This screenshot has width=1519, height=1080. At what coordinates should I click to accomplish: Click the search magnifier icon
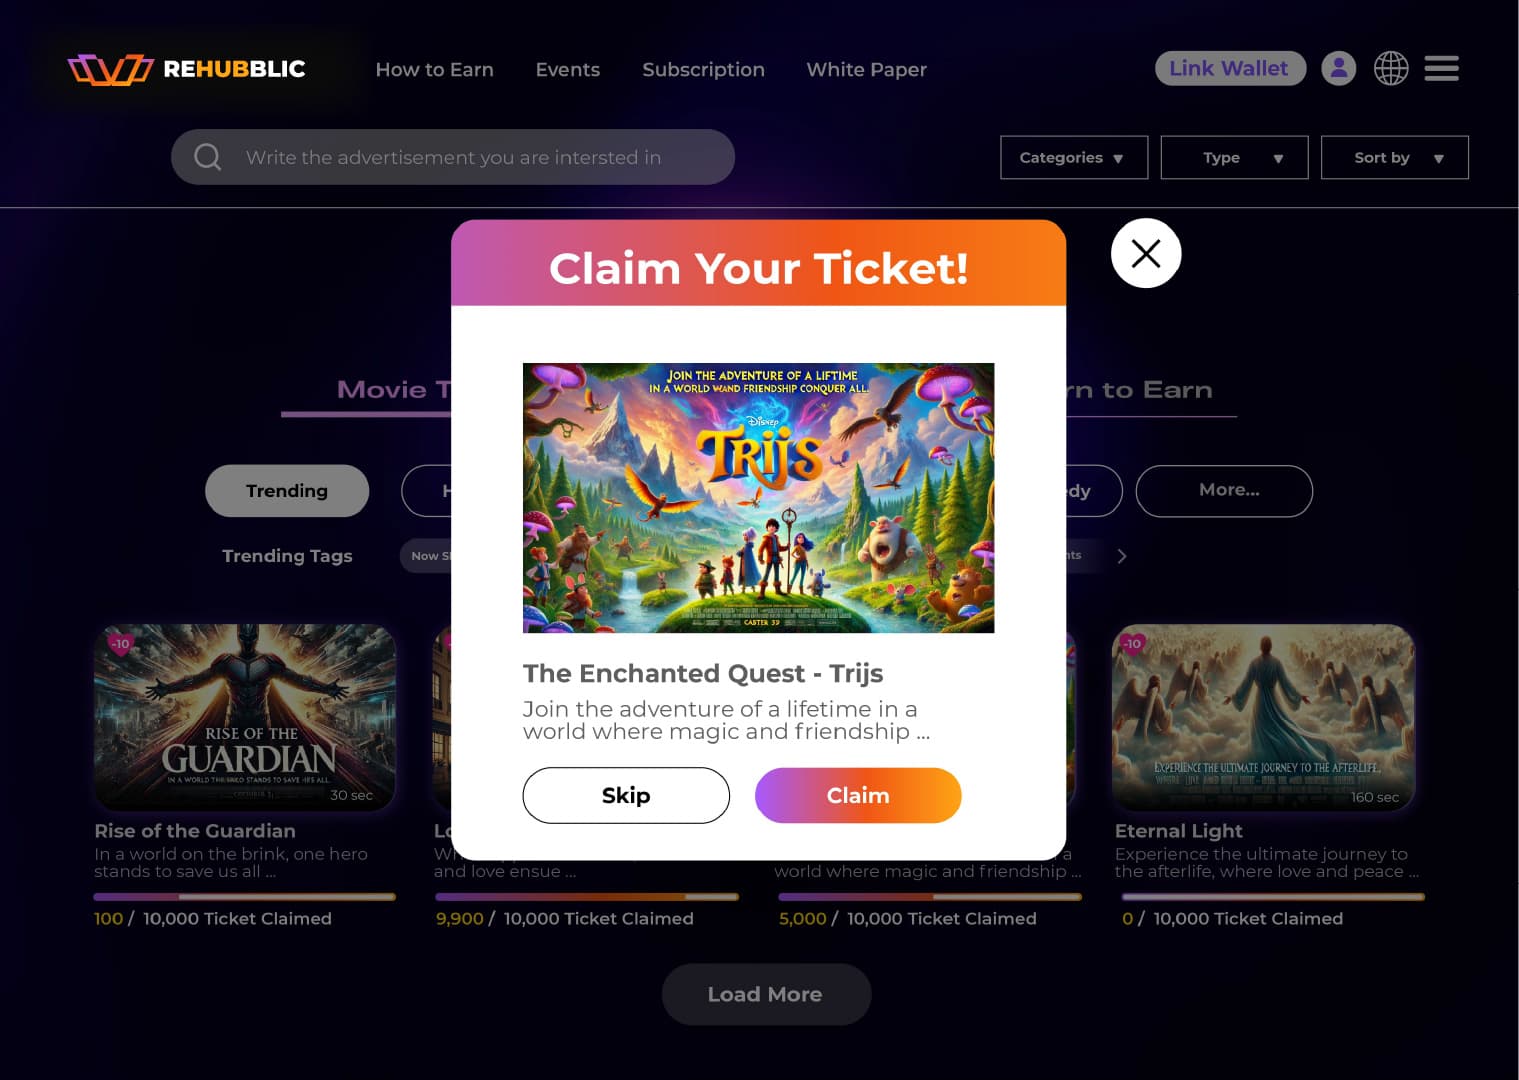click(207, 157)
